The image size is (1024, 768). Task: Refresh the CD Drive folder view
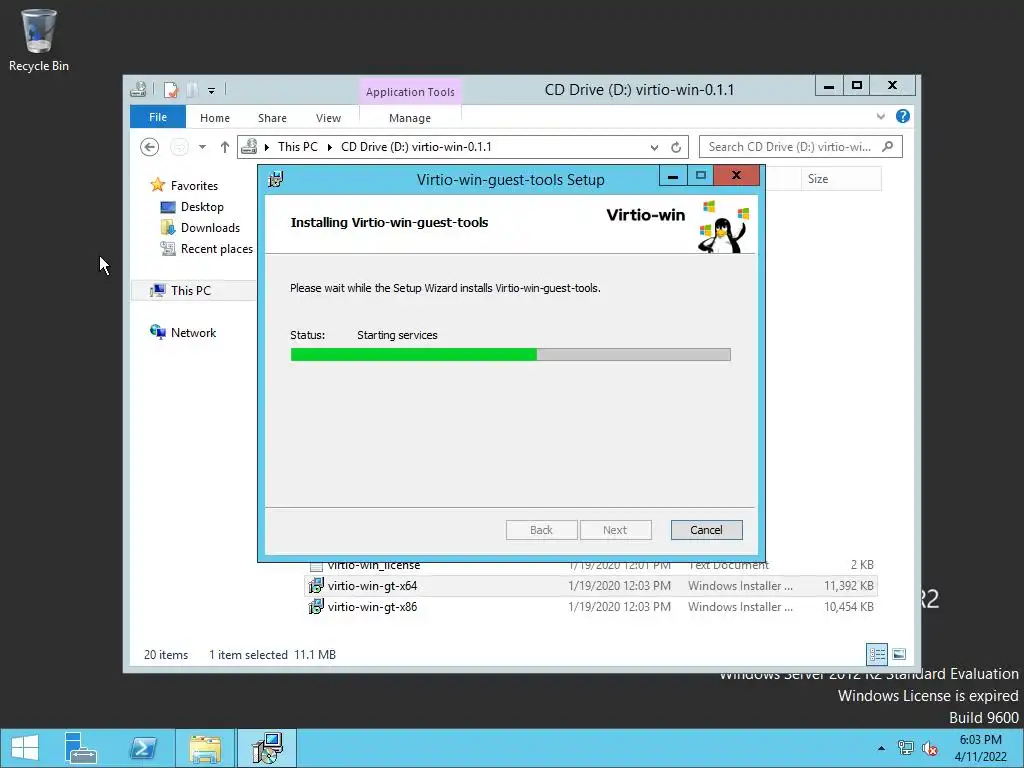676,148
